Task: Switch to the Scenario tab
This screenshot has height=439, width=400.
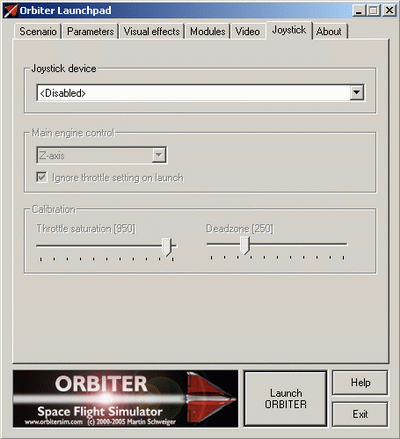Action: (x=38, y=31)
